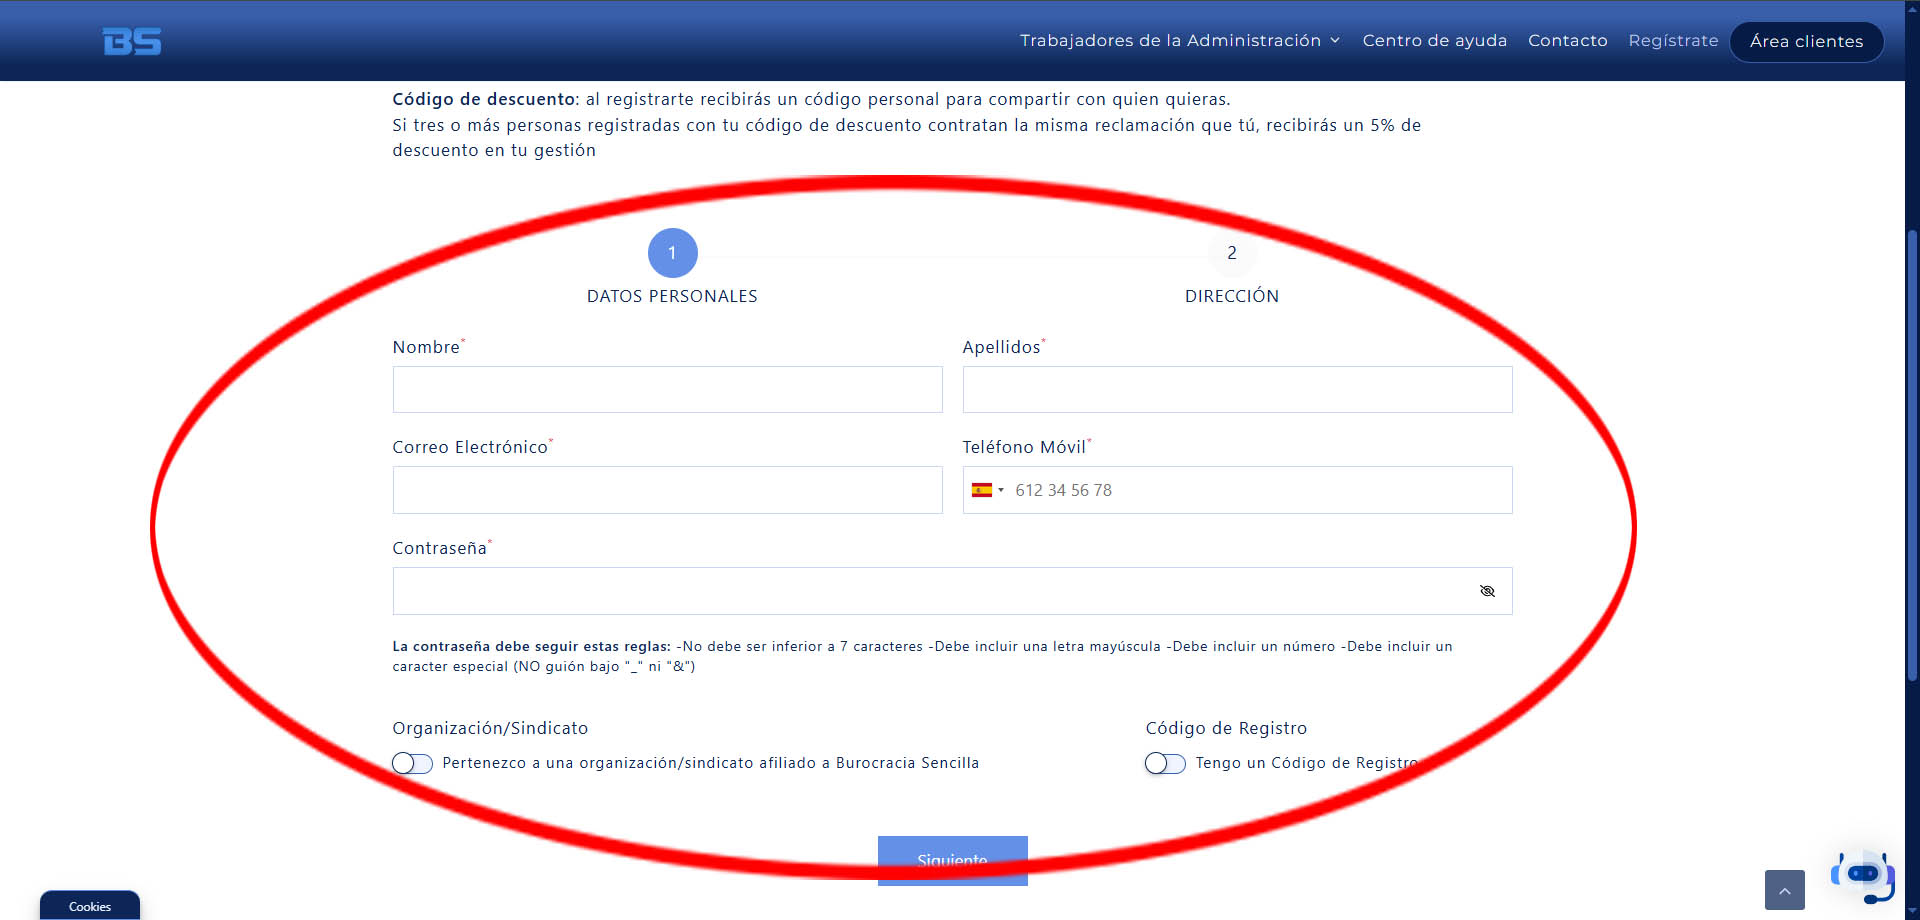Screen dimensions: 1920x920
Task: Click the Siguiente button
Action: [x=953, y=860]
